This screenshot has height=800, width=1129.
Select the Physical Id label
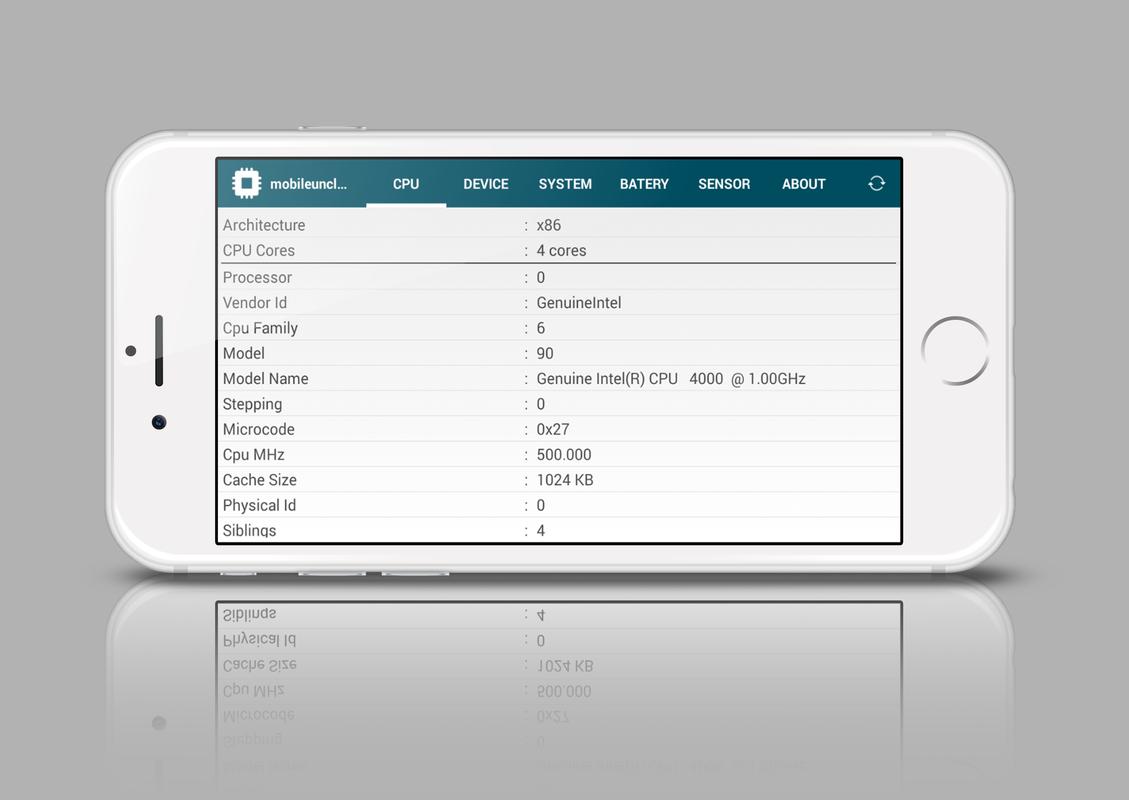point(259,505)
